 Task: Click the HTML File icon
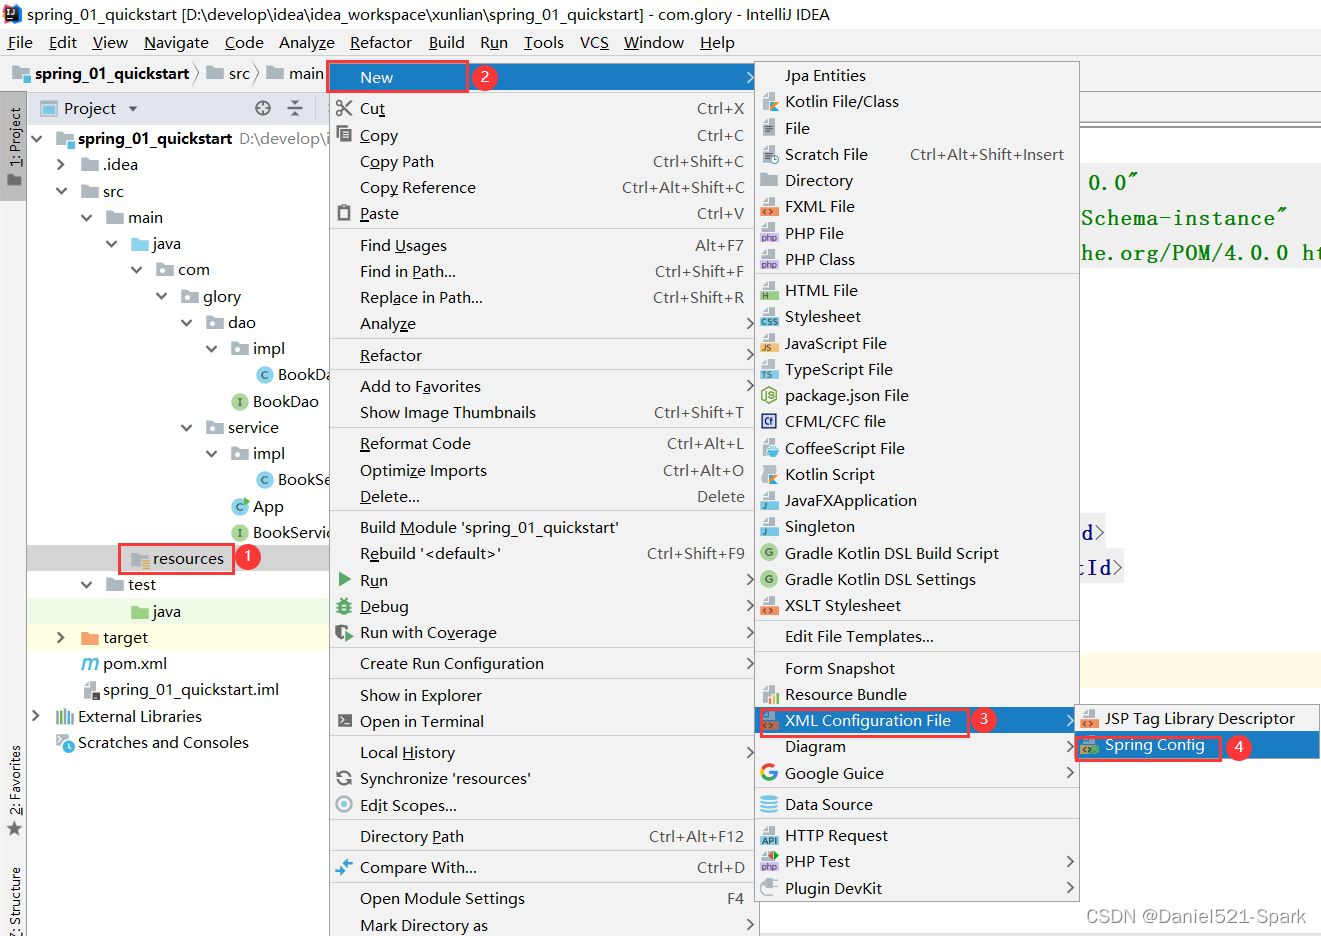point(769,290)
